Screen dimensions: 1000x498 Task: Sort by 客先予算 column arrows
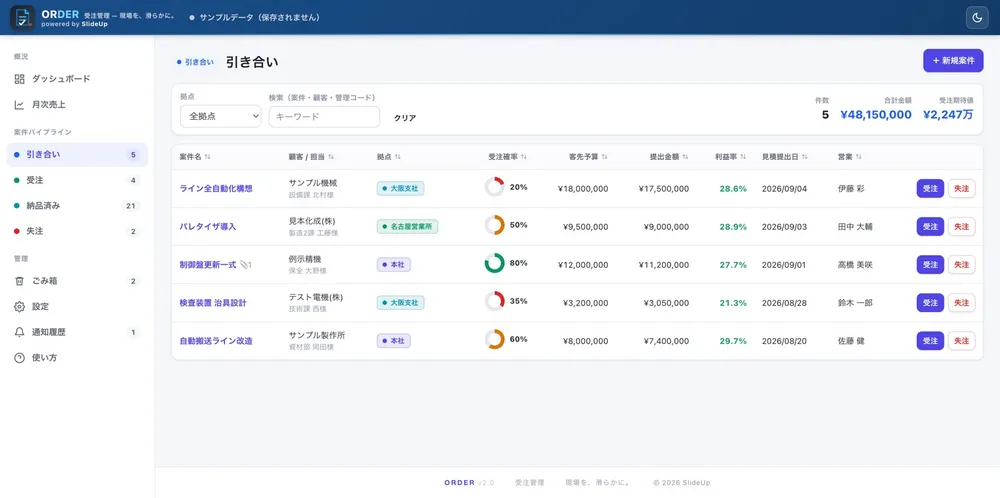click(605, 157)
